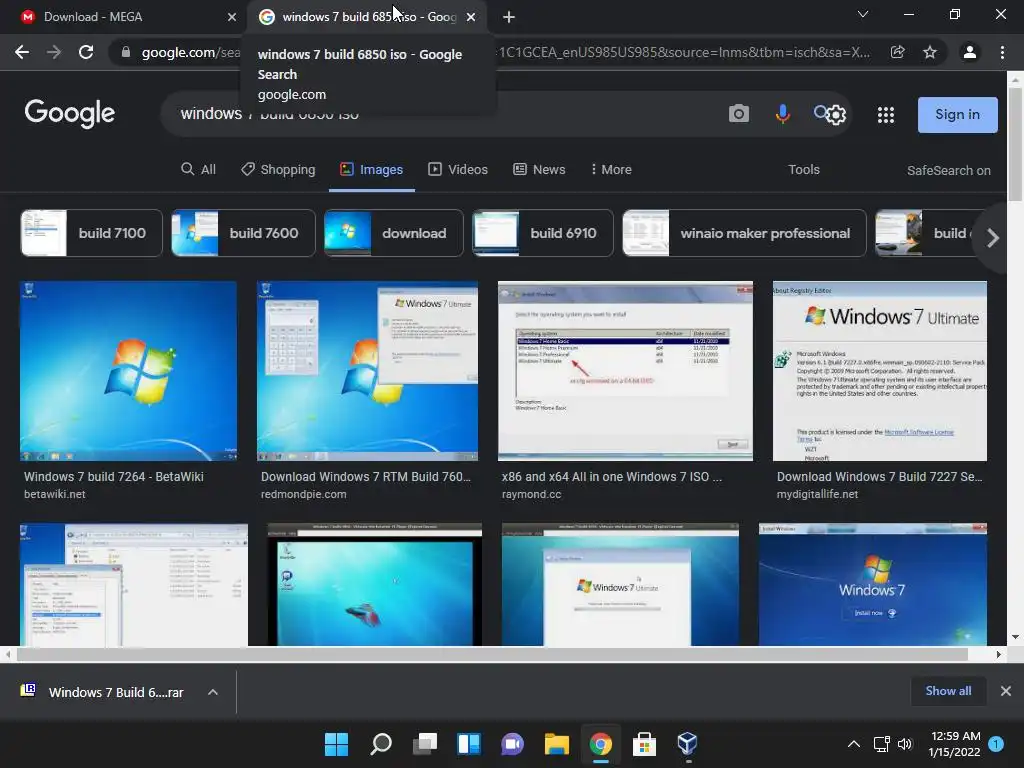1024x768 pixels.
Task: Switch to the News tab
Action: pyautogui.click(x=539, y=169)
